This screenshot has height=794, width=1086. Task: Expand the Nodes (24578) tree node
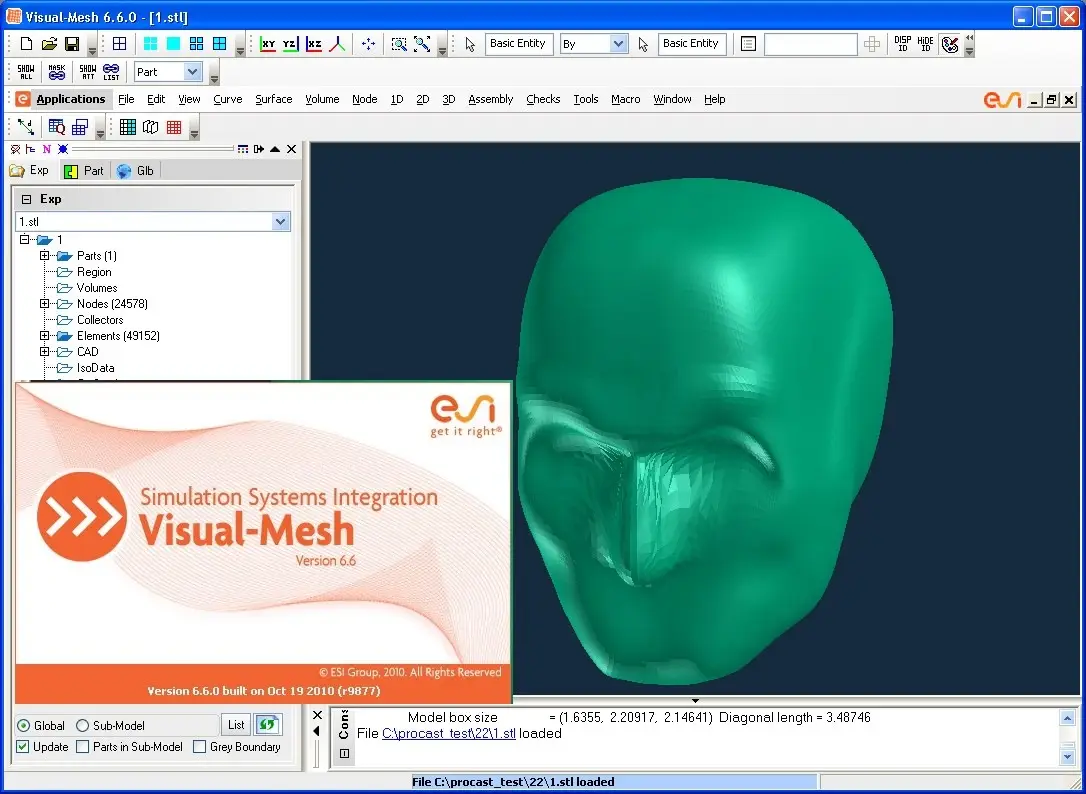click(44, 303)
